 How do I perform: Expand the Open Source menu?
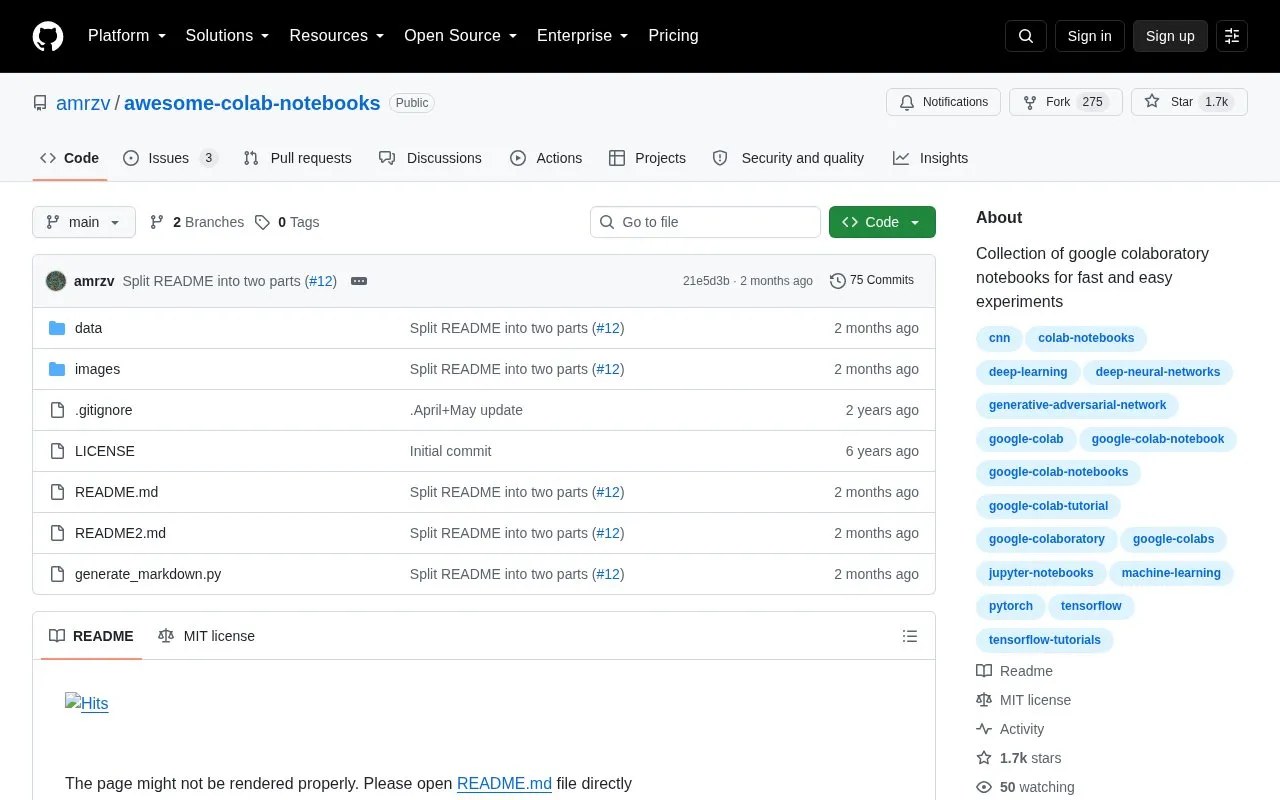[461, 36]
